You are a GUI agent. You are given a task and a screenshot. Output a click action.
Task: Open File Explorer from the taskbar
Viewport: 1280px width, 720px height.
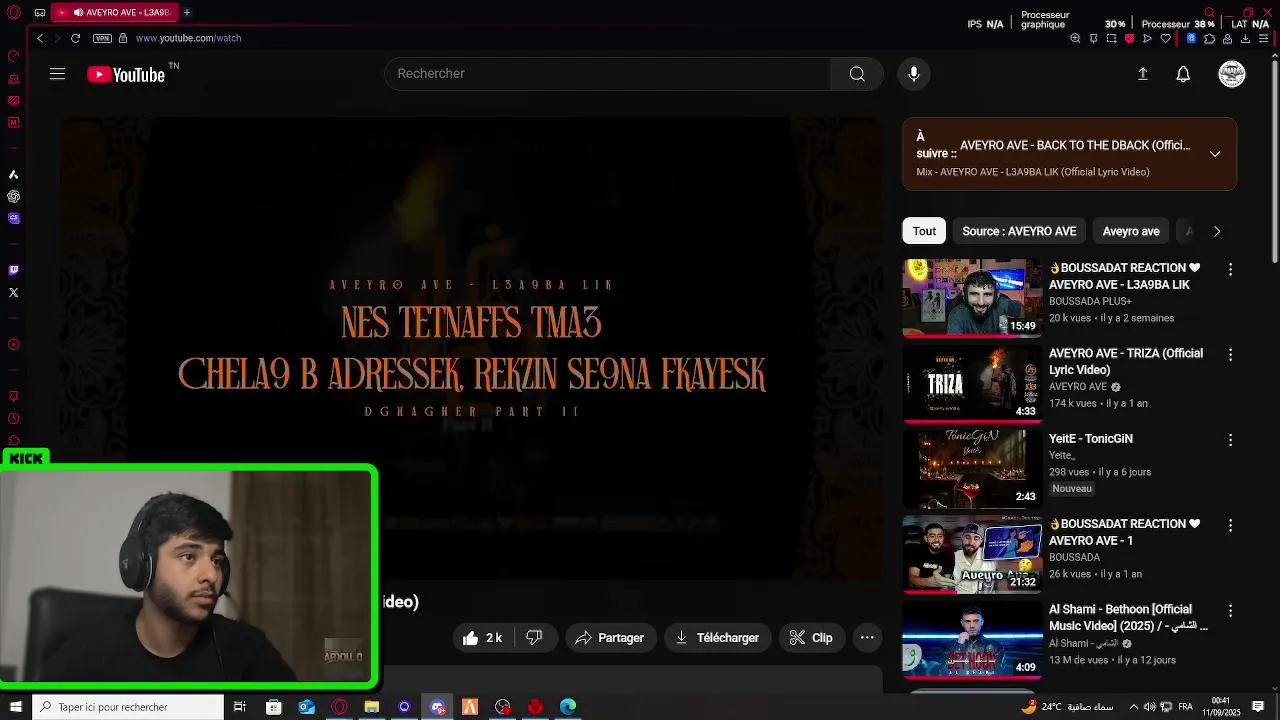coord(371,707)
